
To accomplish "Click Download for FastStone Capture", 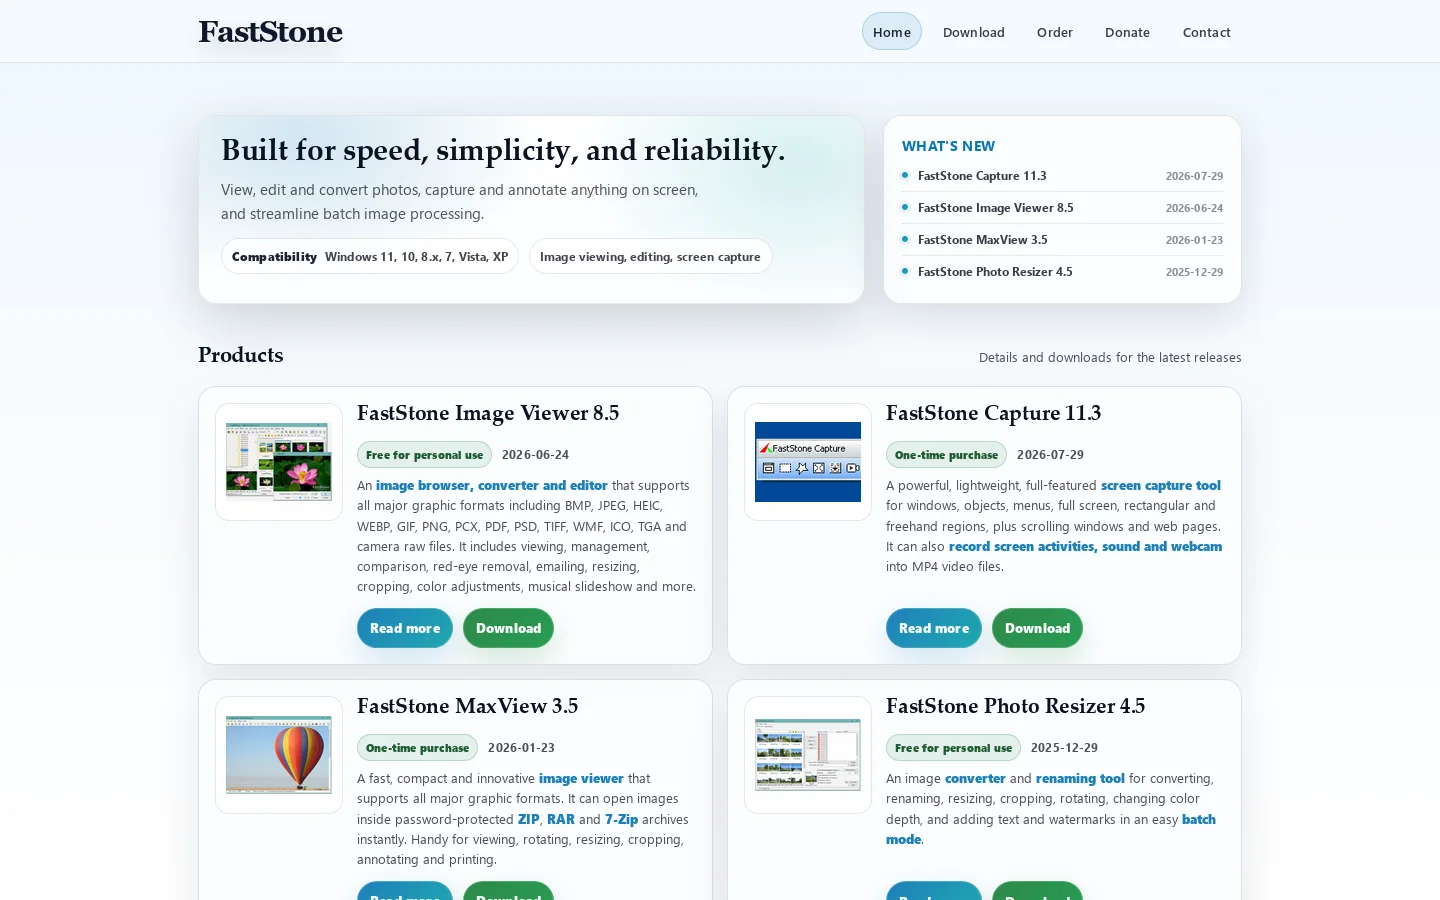I will (x=1037, y=628).
